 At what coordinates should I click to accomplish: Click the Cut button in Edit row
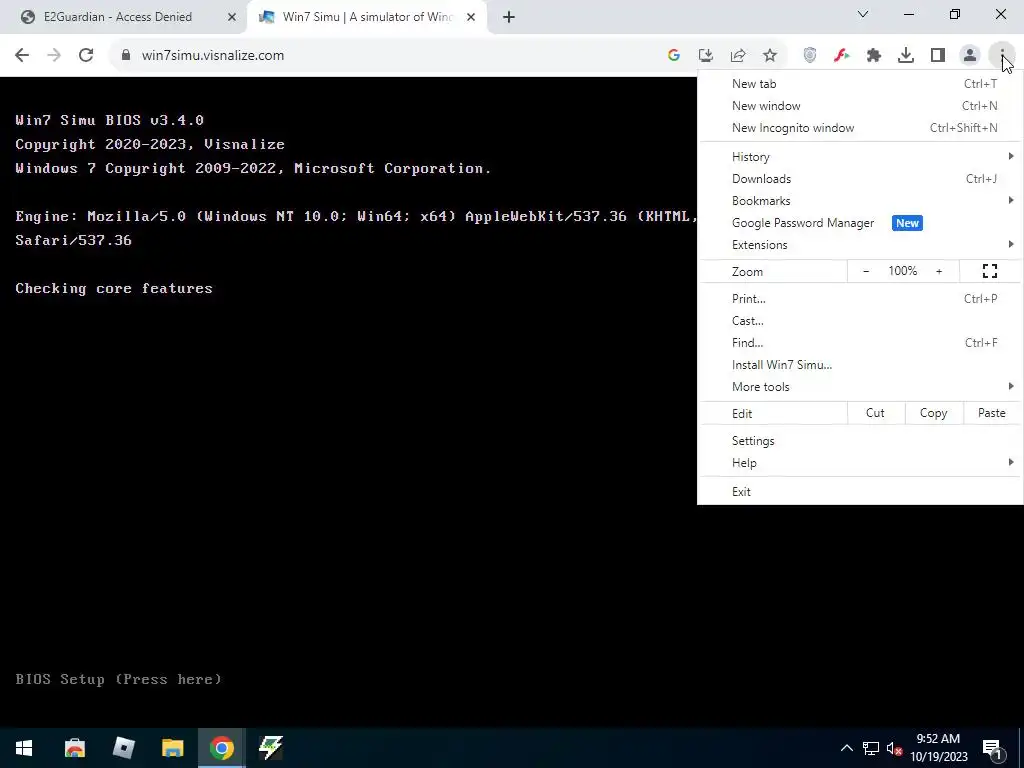pos(875,413)
